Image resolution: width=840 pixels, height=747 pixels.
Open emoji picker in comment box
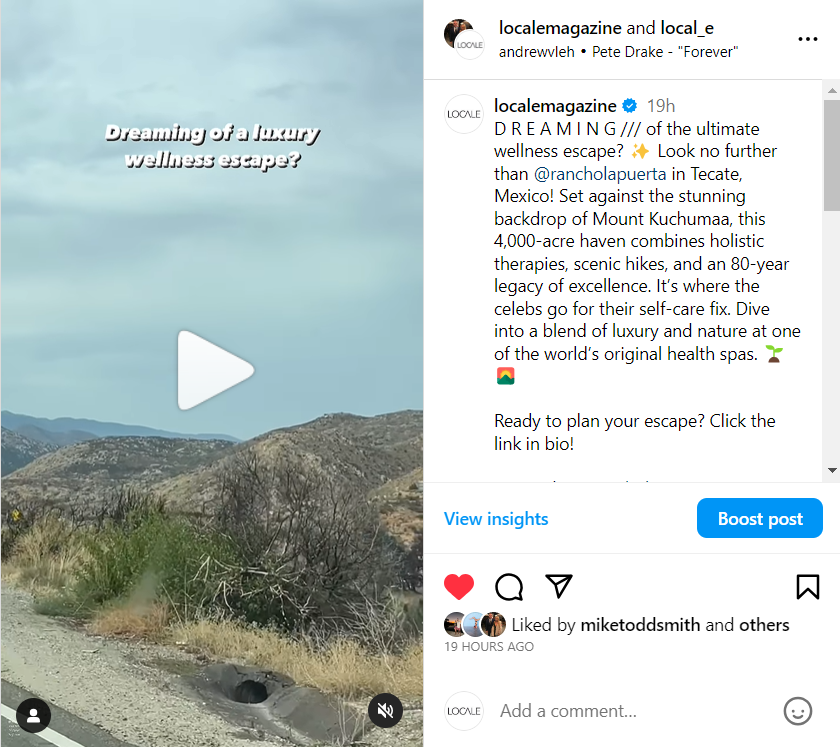click(x=798, y=711)
